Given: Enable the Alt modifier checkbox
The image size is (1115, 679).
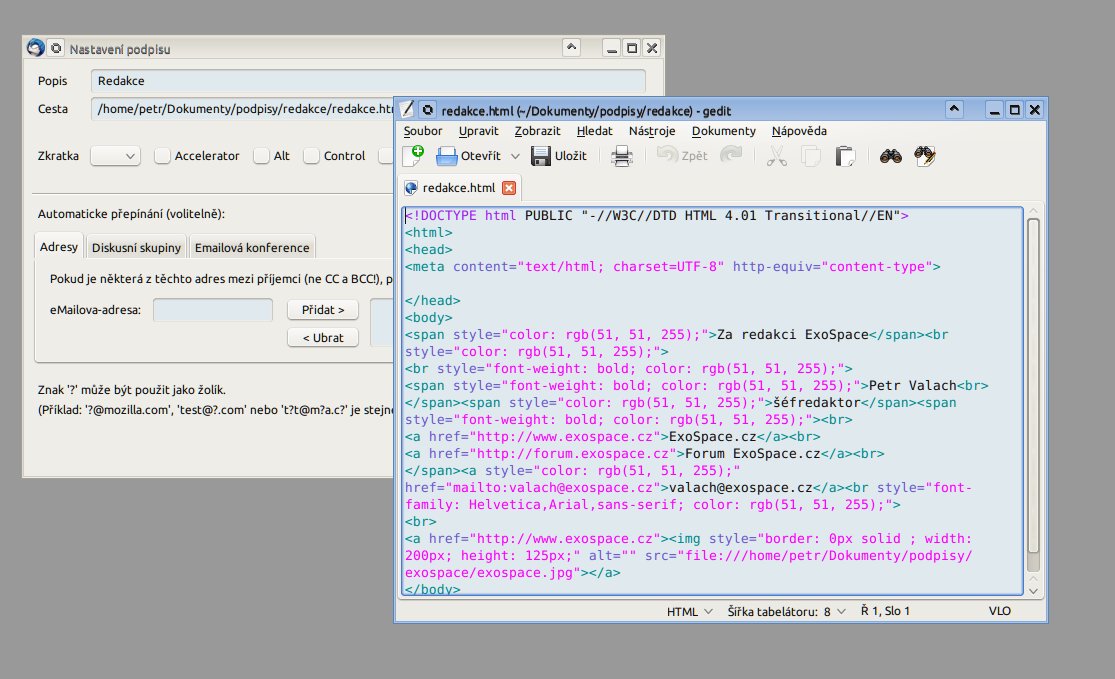Looking at the screenshot, I should [x=261, y=156].
